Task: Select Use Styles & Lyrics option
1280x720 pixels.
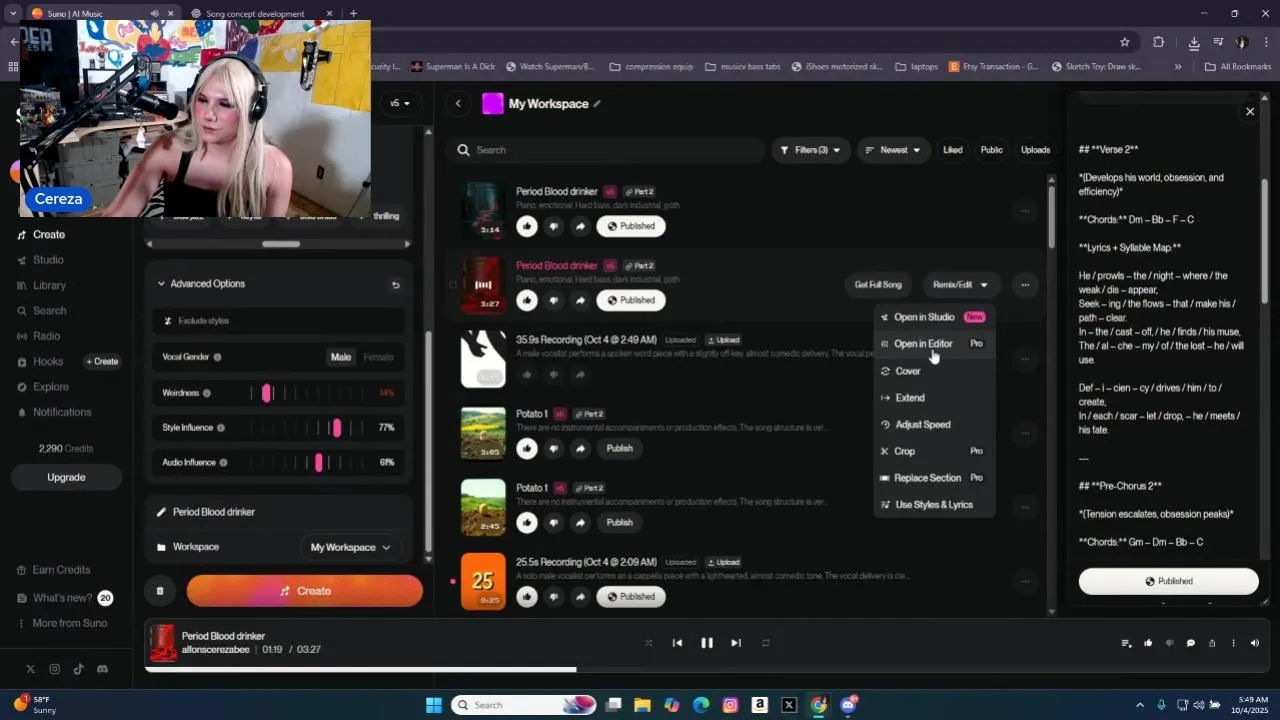Action: (933, 505)
